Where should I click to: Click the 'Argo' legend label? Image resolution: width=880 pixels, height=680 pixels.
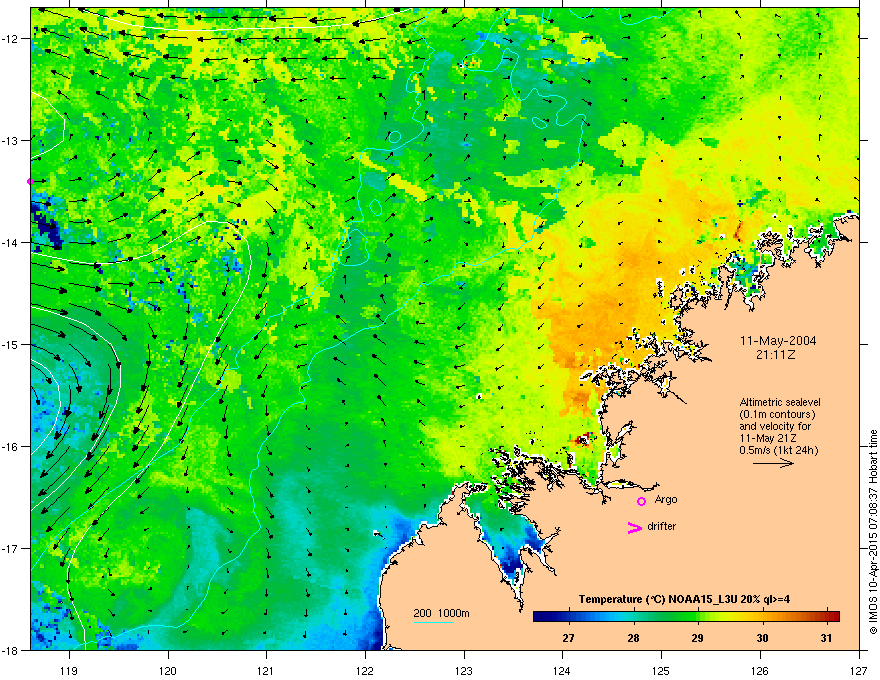666,499
